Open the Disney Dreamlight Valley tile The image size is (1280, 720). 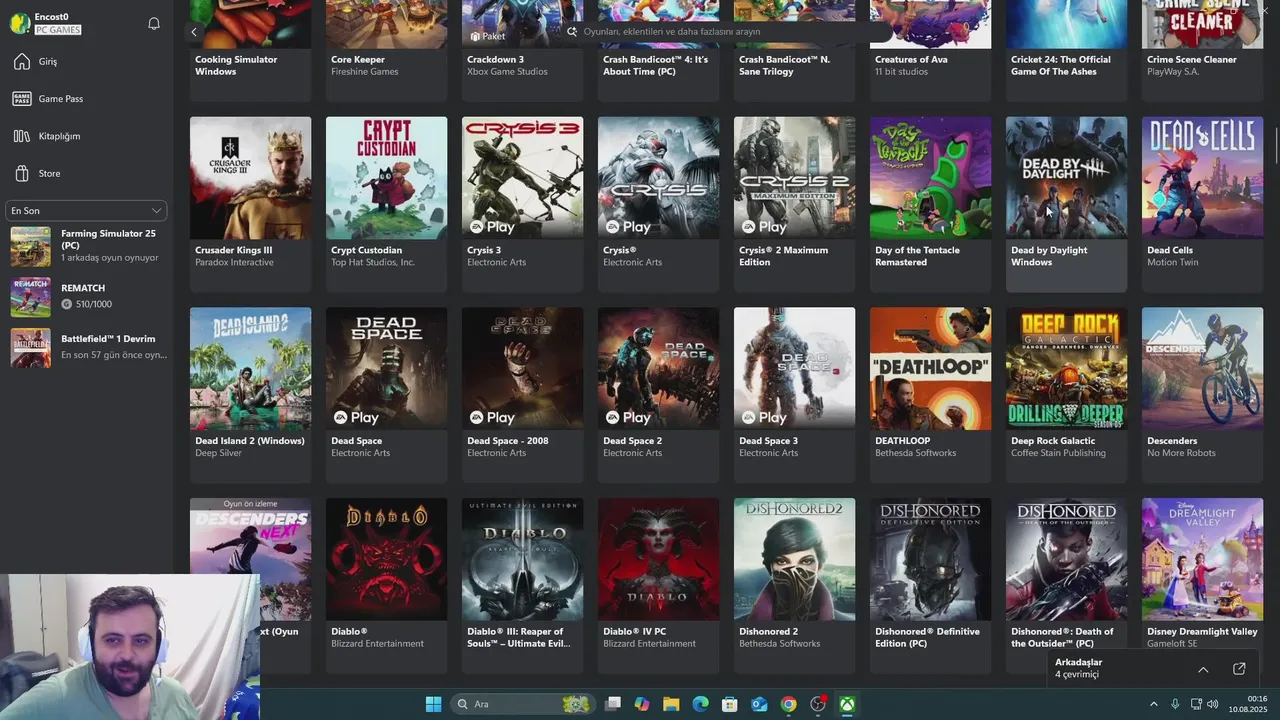click(1202, 585)
